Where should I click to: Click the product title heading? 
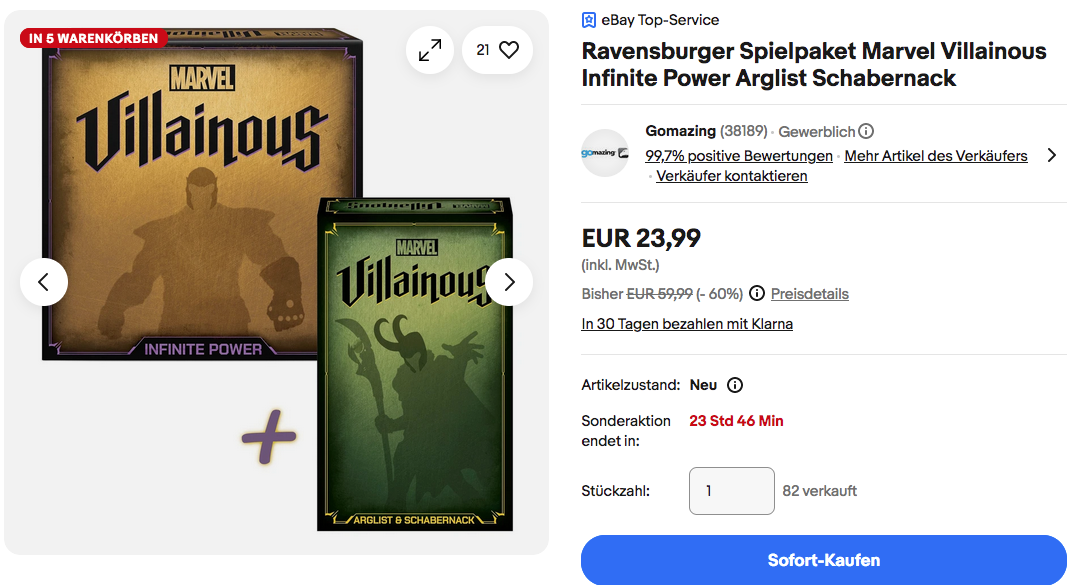click(x=814, y=64)
